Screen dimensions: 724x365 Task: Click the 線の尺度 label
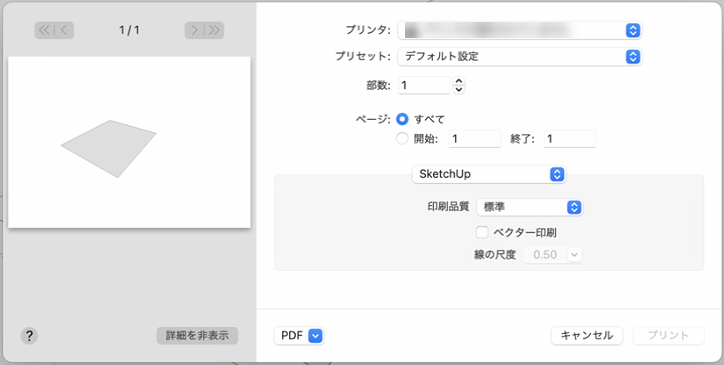(x=495, y=255)
